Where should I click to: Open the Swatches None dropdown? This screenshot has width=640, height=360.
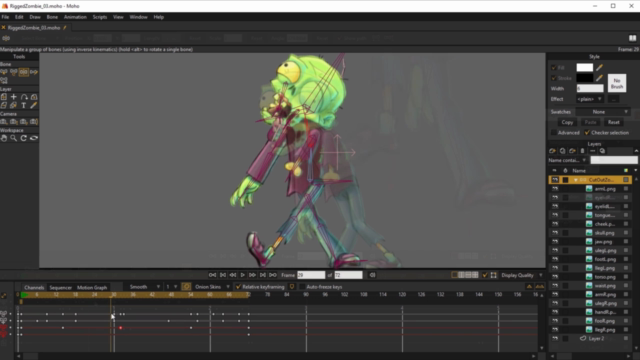pyautogui.click(x=602, y=112)
